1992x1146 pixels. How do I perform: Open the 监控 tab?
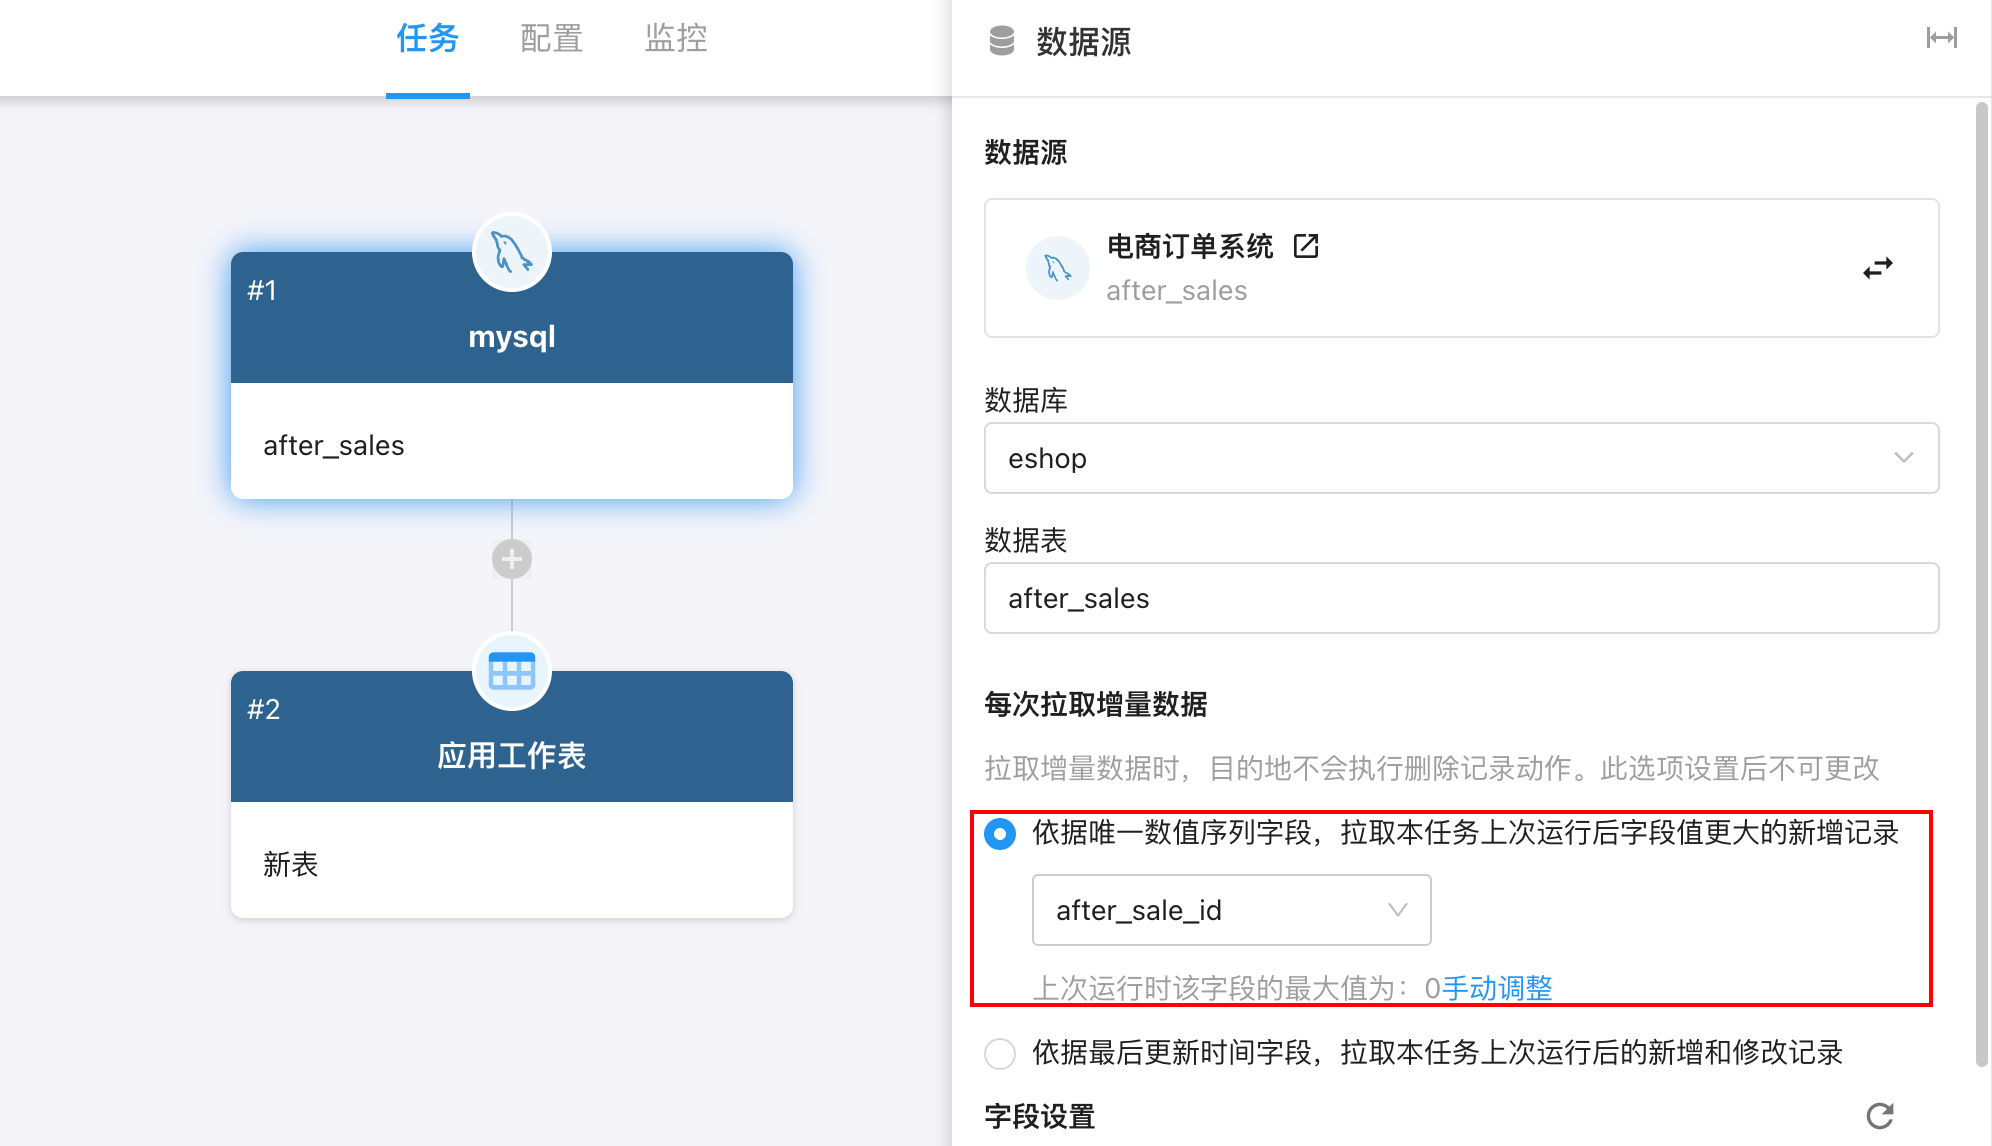click(x=675, y=38)
